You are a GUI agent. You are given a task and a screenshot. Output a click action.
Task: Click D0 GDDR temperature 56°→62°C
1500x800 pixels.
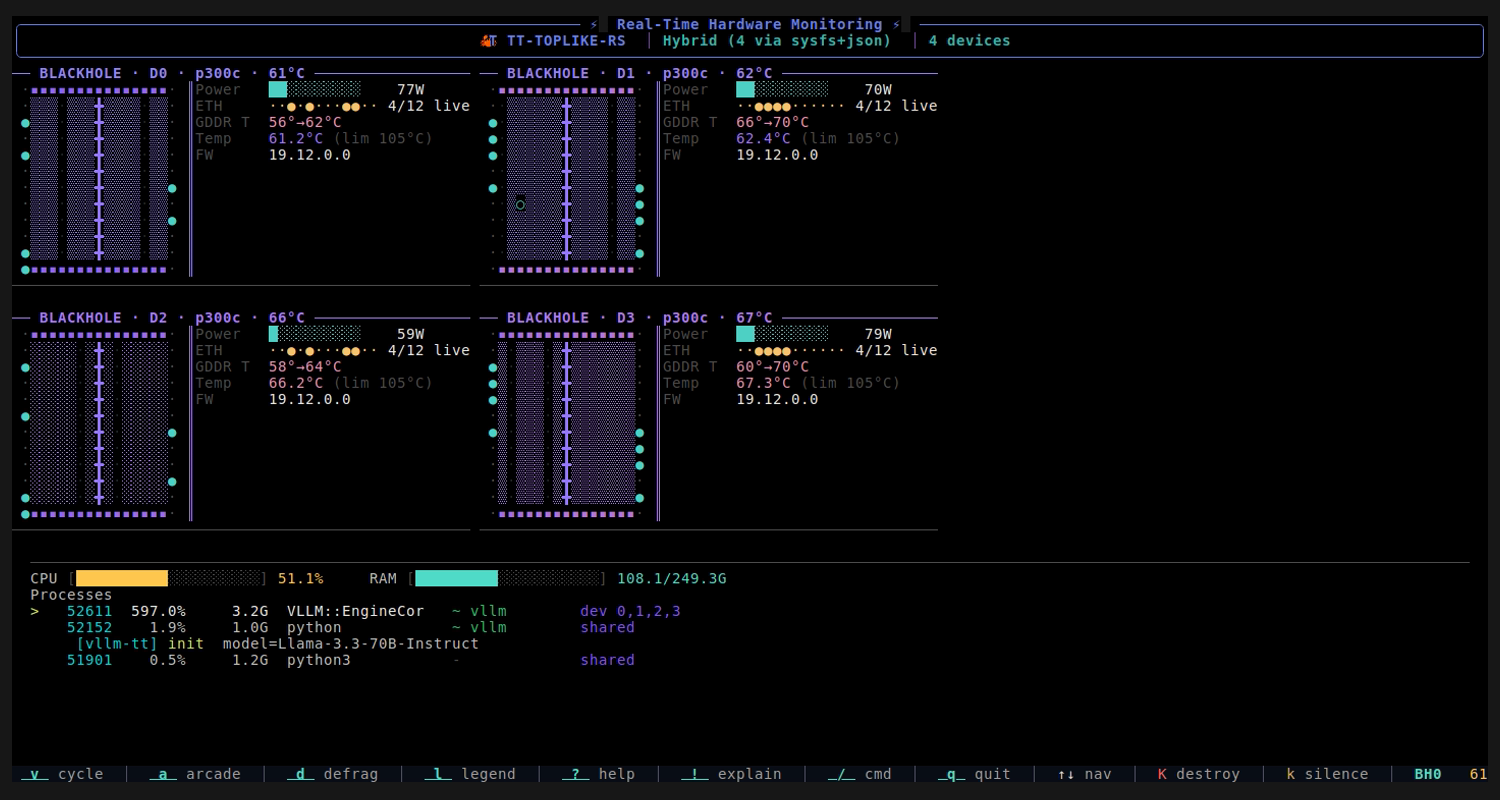point(305,122)
